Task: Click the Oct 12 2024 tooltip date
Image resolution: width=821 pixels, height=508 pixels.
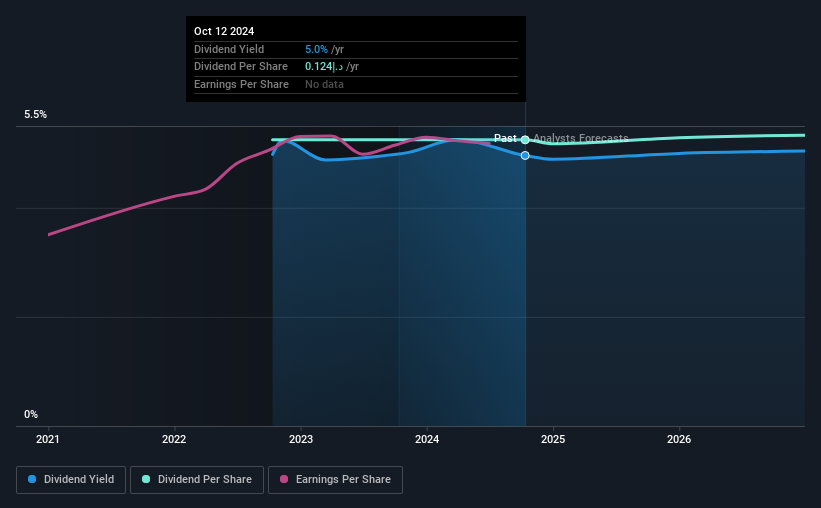Action: coord(224,31)
